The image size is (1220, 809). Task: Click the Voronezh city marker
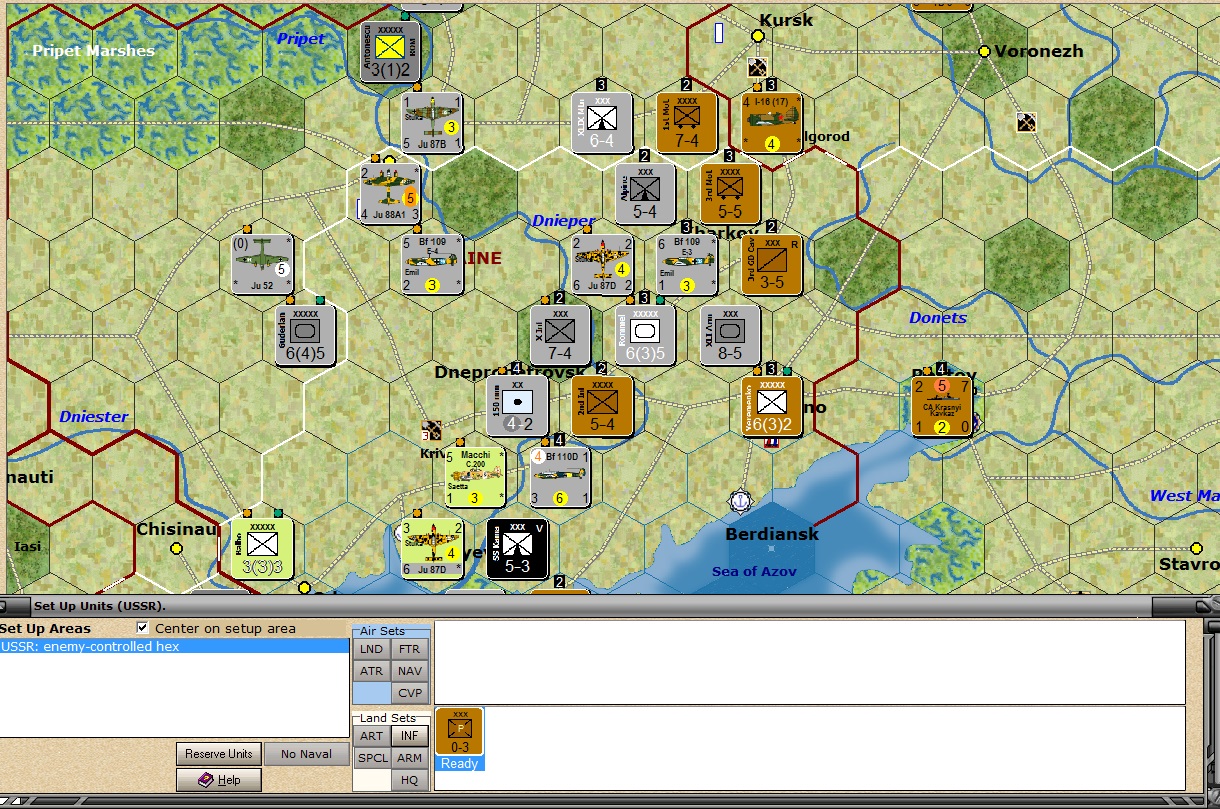(984, 51)
